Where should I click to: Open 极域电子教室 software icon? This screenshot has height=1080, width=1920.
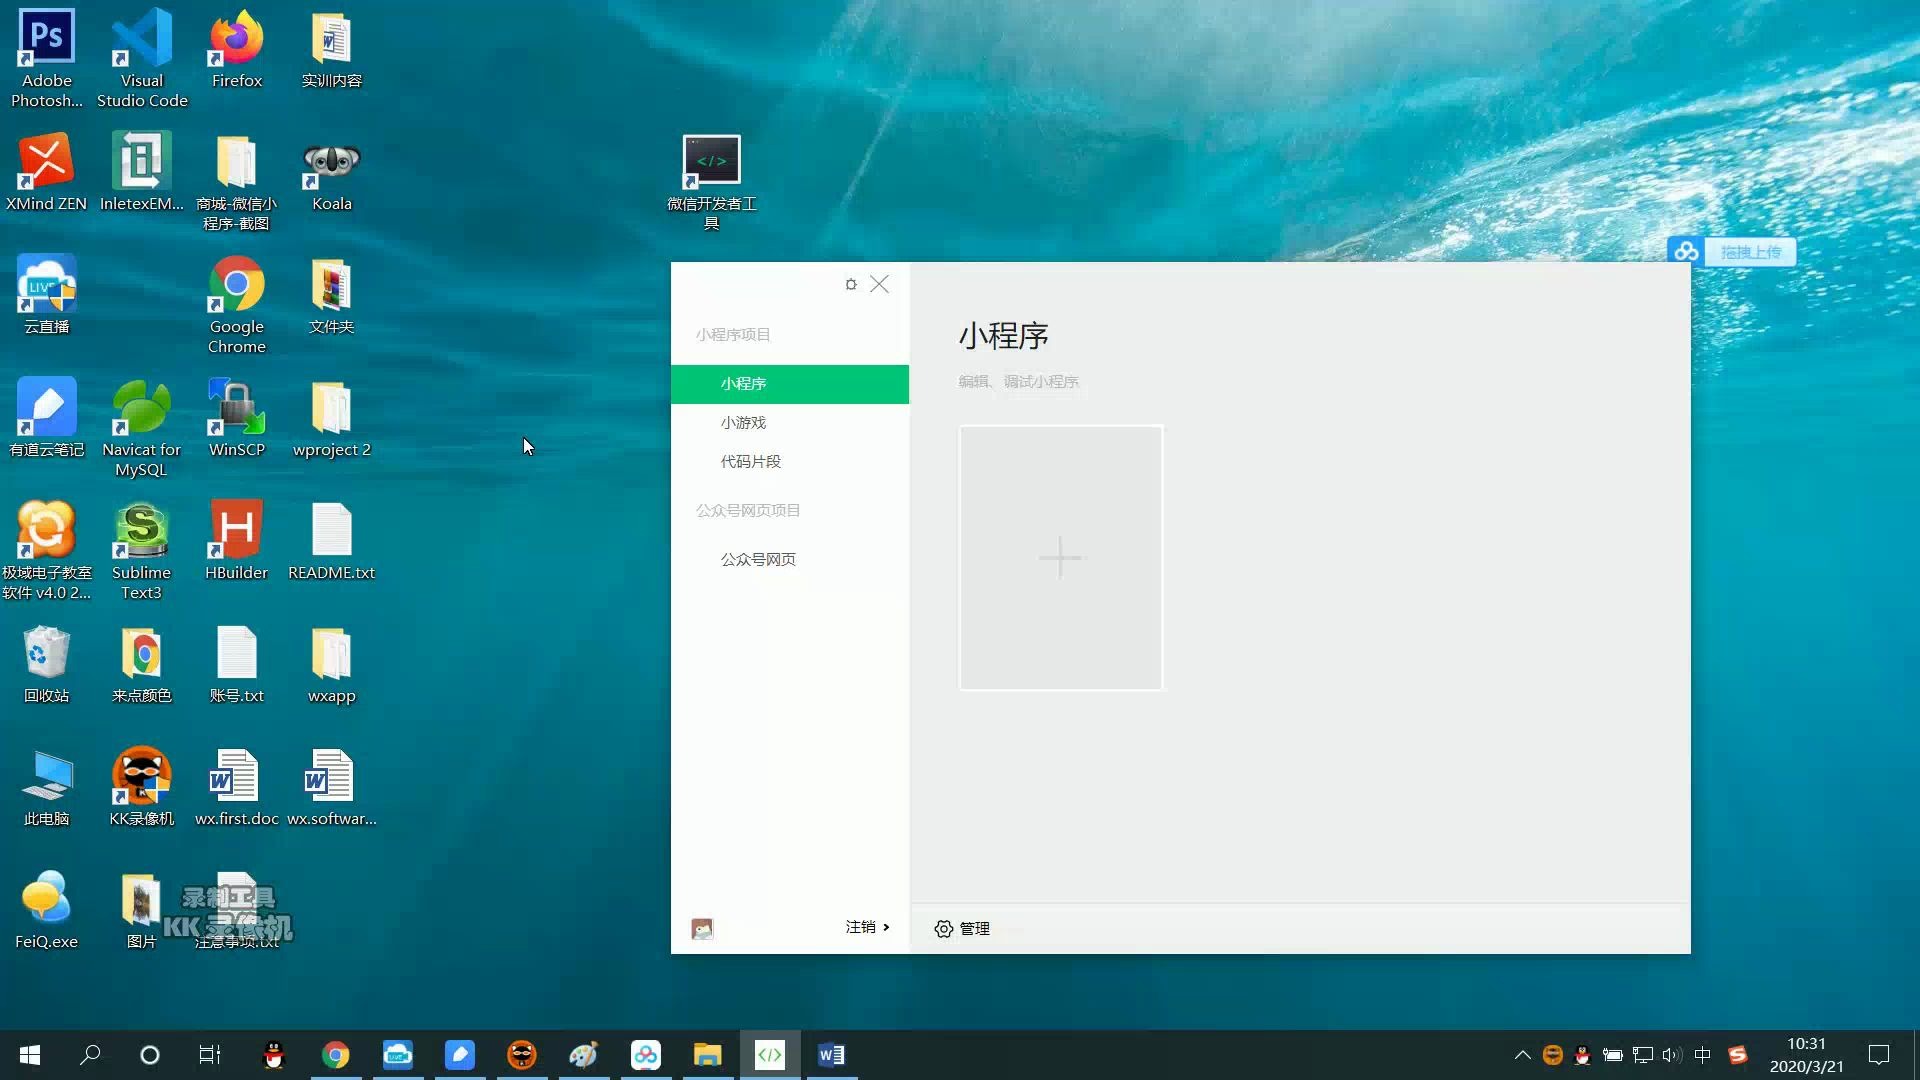pos(46,552)
